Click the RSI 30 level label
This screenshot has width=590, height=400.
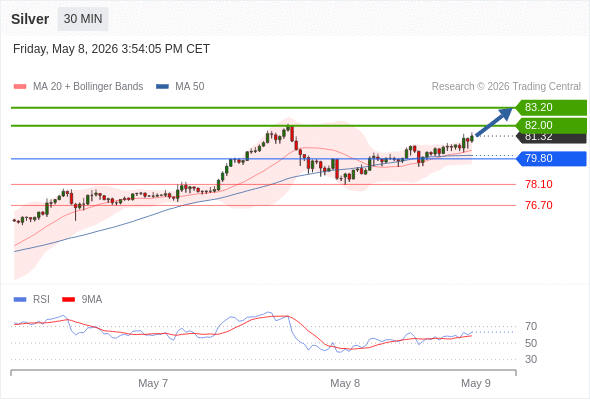[531, 359]
